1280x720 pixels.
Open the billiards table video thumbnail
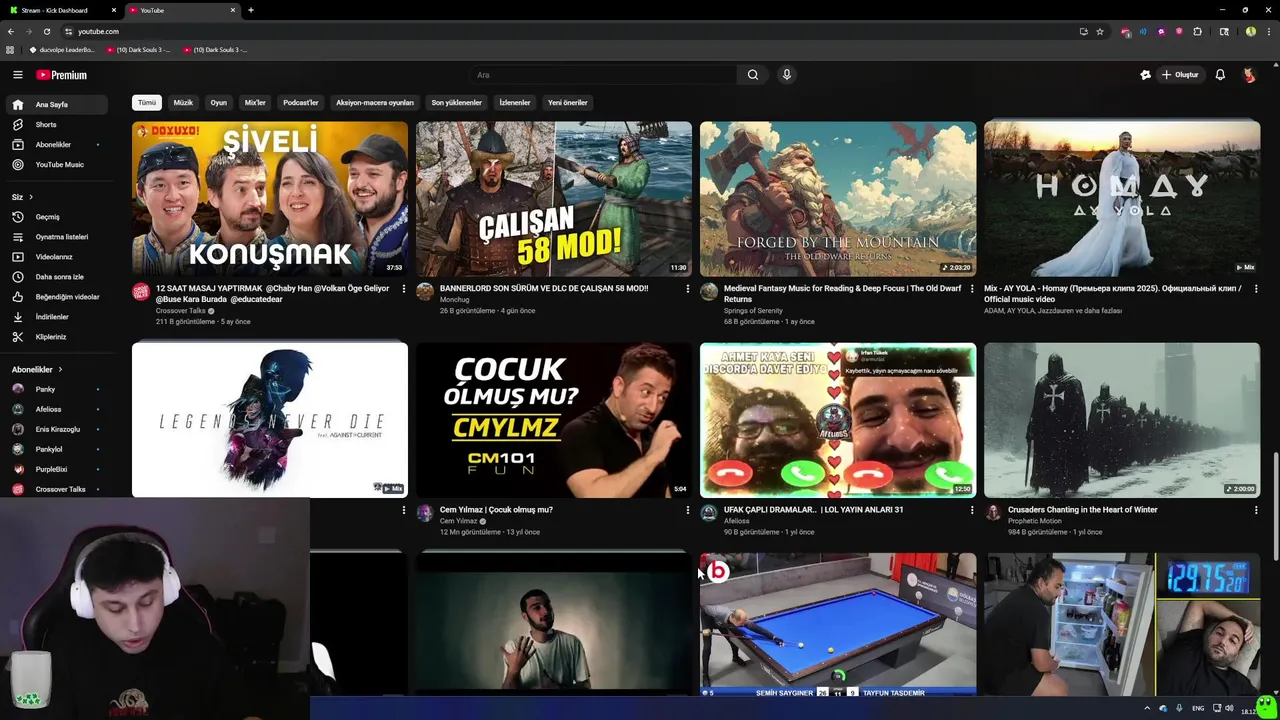point(838,624)
